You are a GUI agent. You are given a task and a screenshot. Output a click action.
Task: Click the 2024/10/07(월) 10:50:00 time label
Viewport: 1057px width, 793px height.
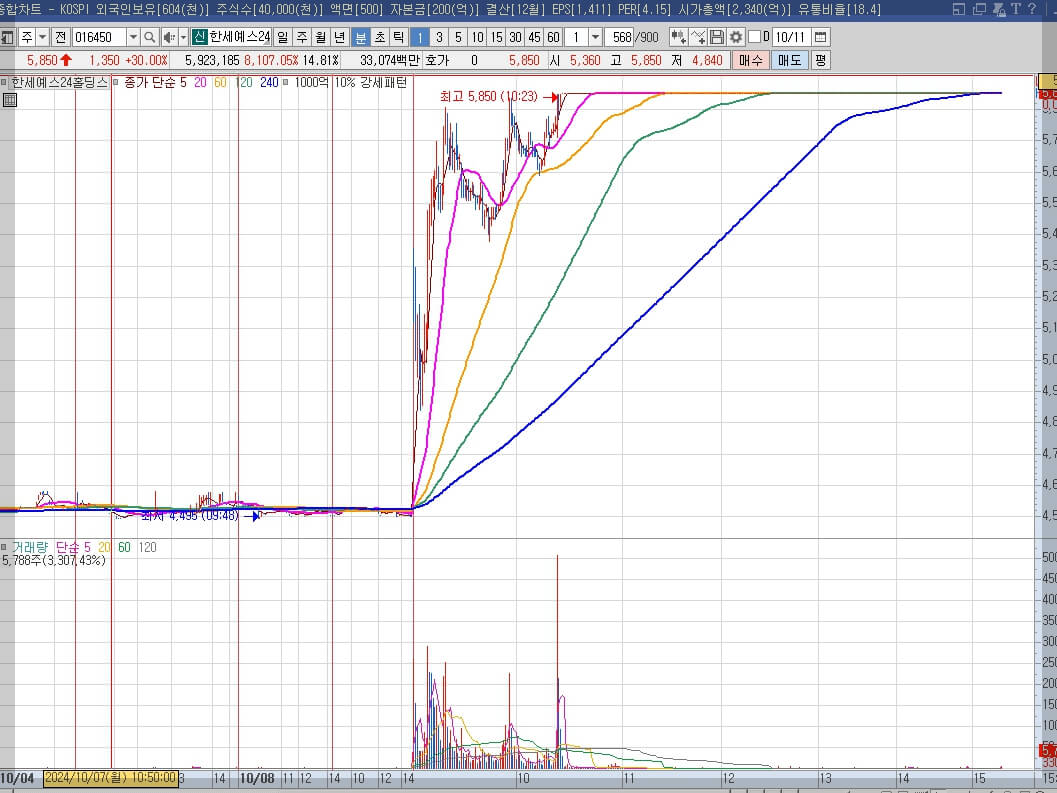(x=111, y=777)
